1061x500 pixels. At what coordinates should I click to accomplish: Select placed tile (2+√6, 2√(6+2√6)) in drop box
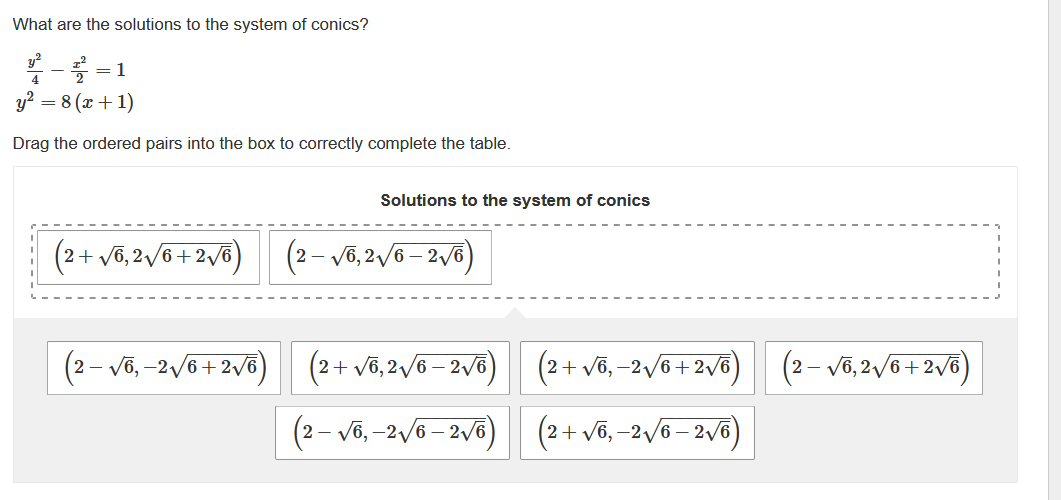click(x=147, y=257)
